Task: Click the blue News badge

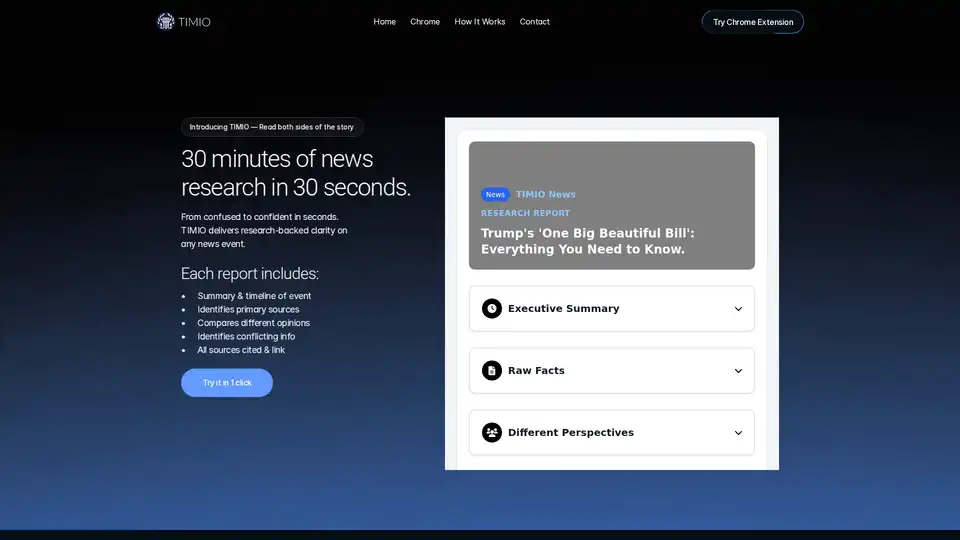Action: (495, 195)
